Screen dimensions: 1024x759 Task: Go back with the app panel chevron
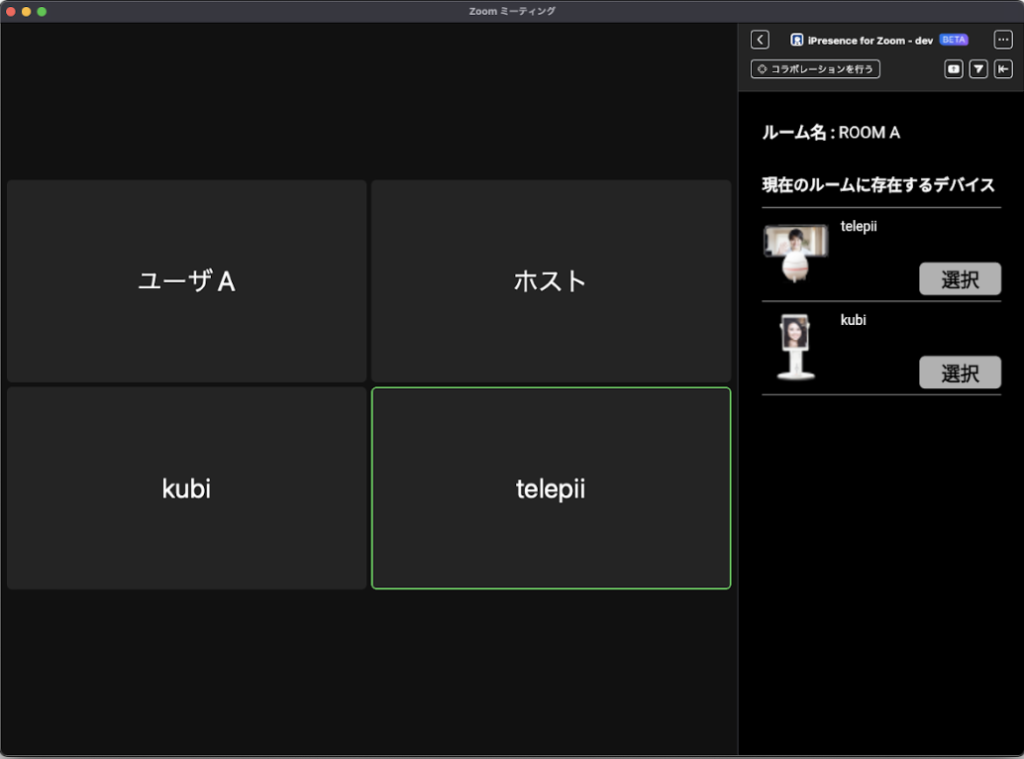coord(760,40)
